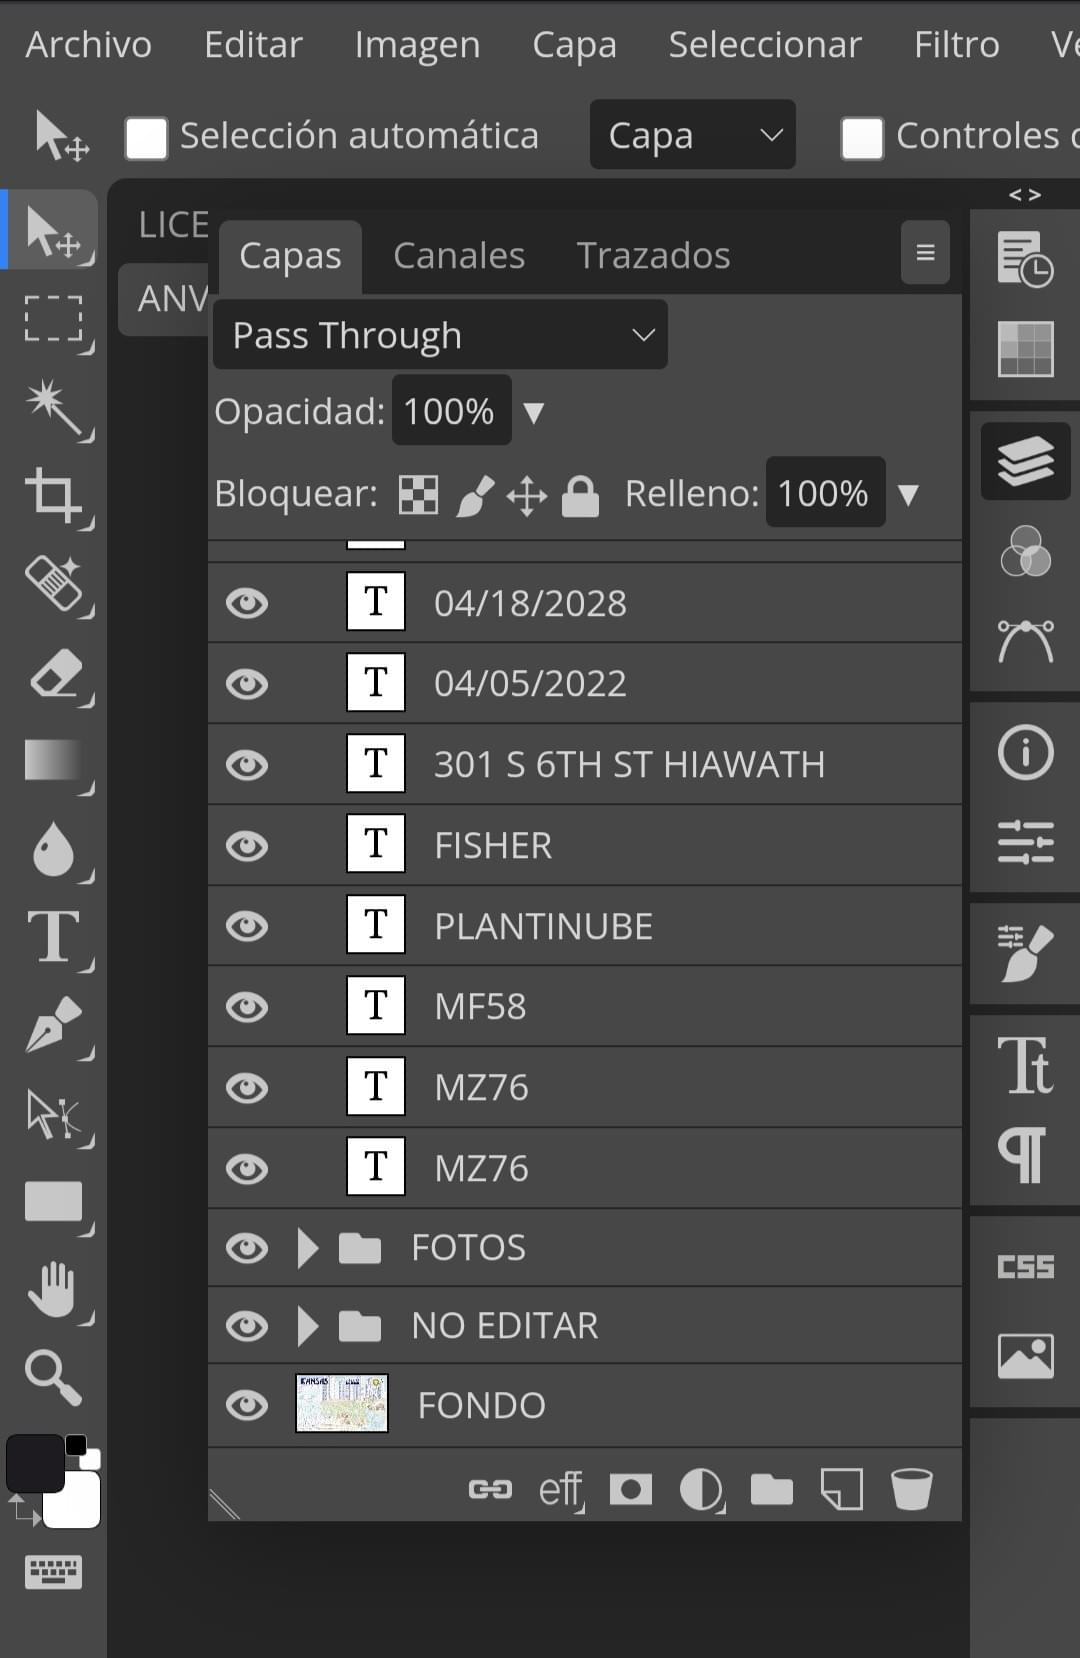Open the CSS panel icon
This screenshot has height=1658, width=1080.
coord(1025,1267)
